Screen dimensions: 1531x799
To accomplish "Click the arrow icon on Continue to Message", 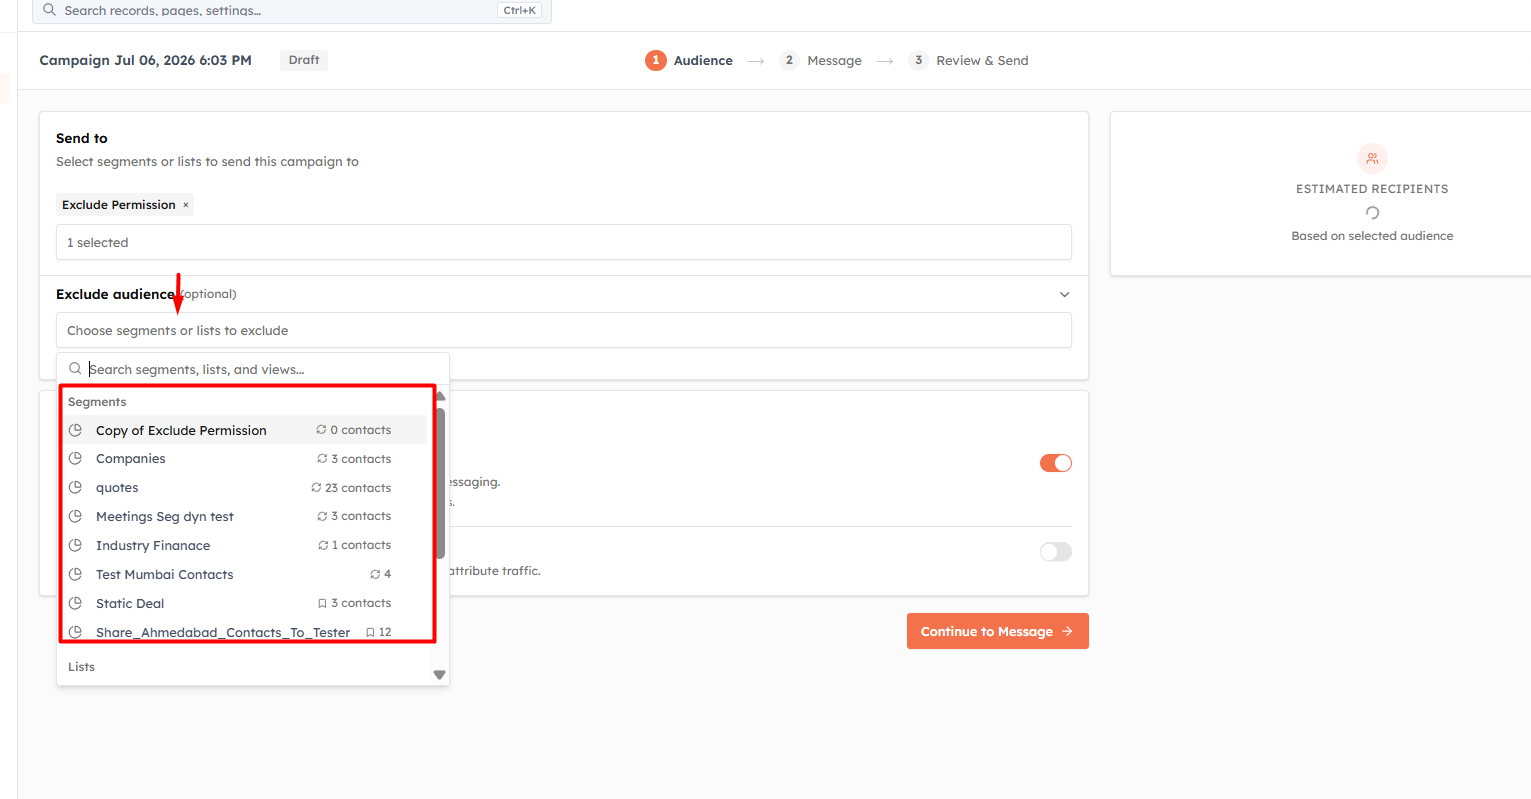I will click(x=1067, y=632).
